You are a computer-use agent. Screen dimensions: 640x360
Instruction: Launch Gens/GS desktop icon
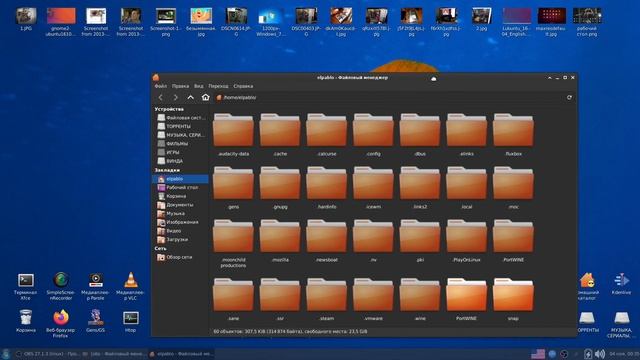tap(96, 321)
